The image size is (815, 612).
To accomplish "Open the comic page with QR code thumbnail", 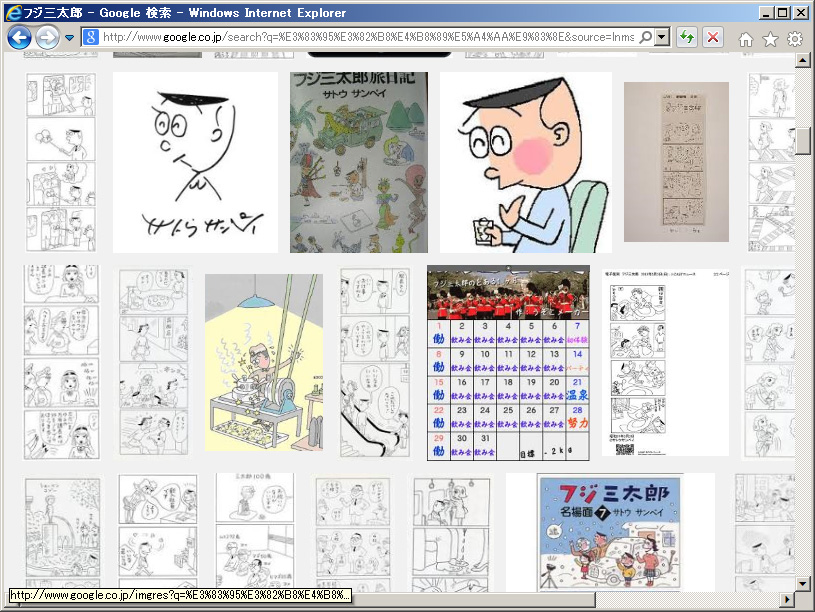I will (665, 362).
